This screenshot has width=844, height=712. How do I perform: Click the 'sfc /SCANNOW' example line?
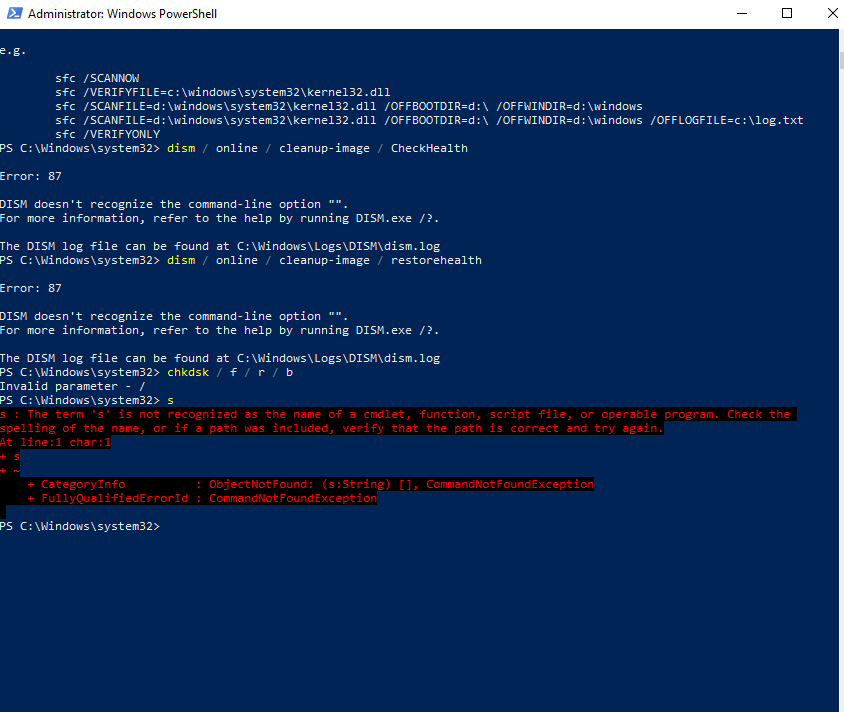[97, 78]
